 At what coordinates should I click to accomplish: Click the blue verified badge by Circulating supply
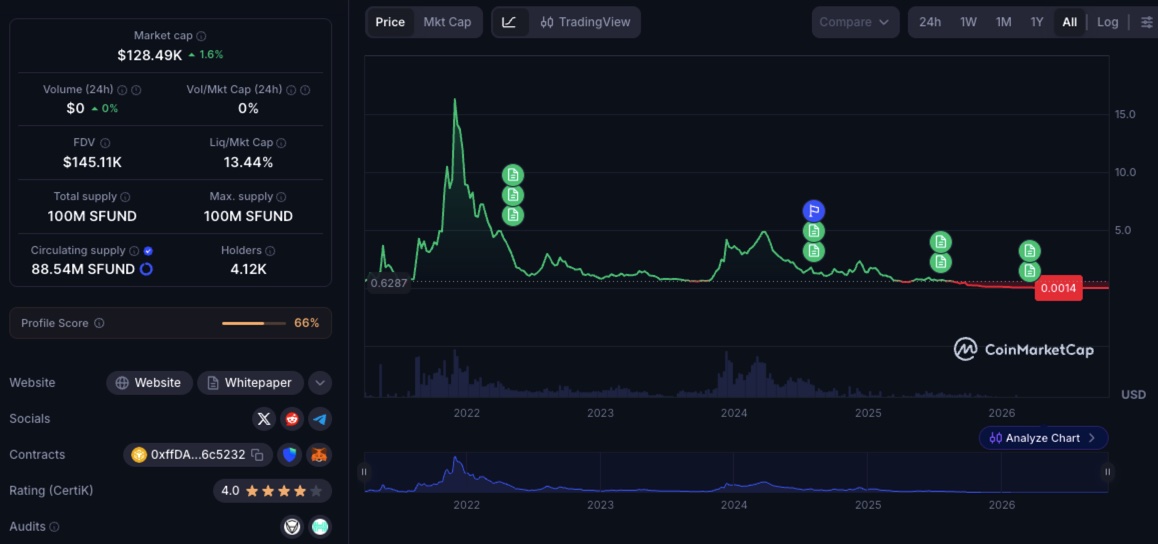[x=148, y=251]
